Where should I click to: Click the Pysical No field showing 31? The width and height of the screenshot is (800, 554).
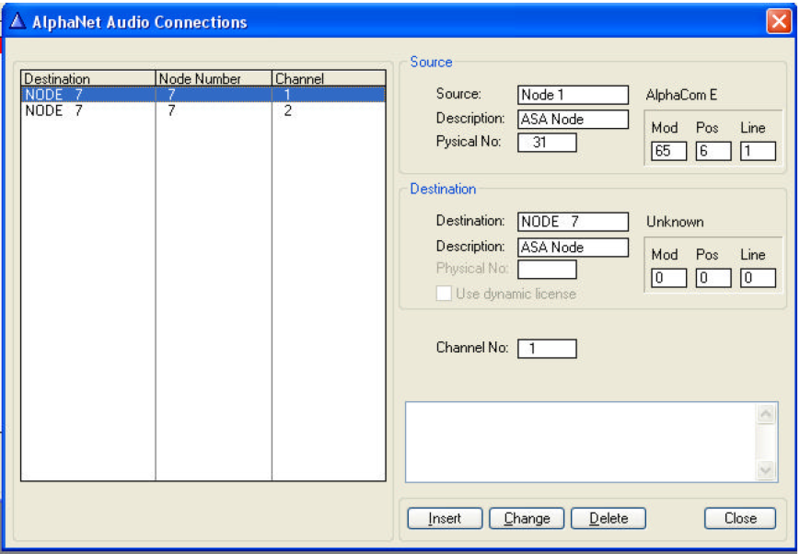tap(547, 142)
